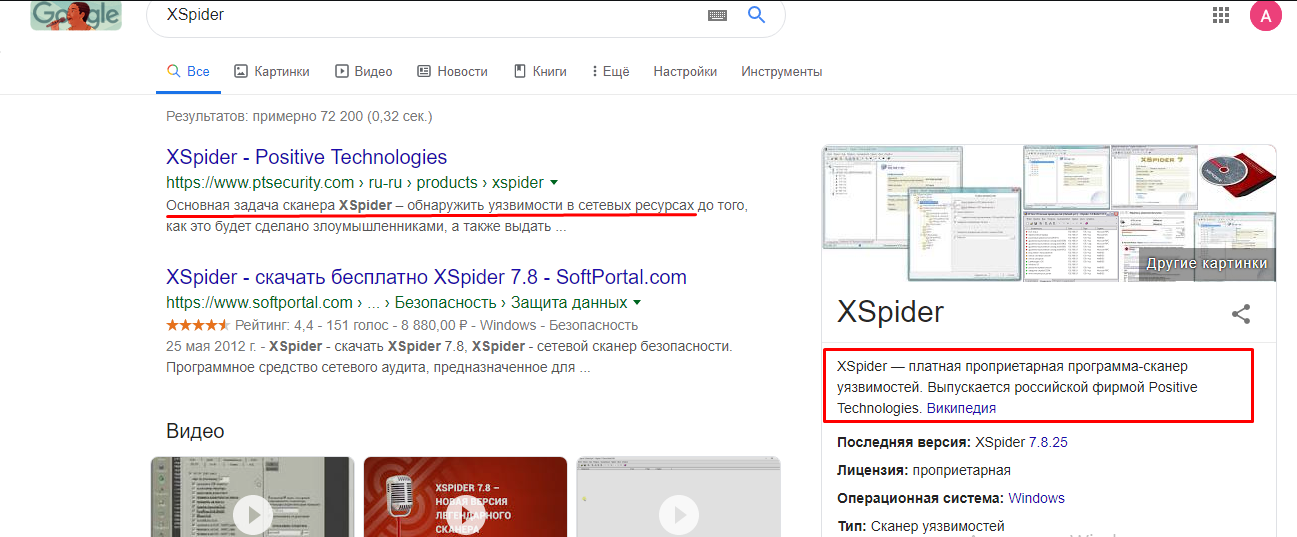Click the blue search magnifier icon
This screenshot has width=1297, height=537.
pos(756,15)
